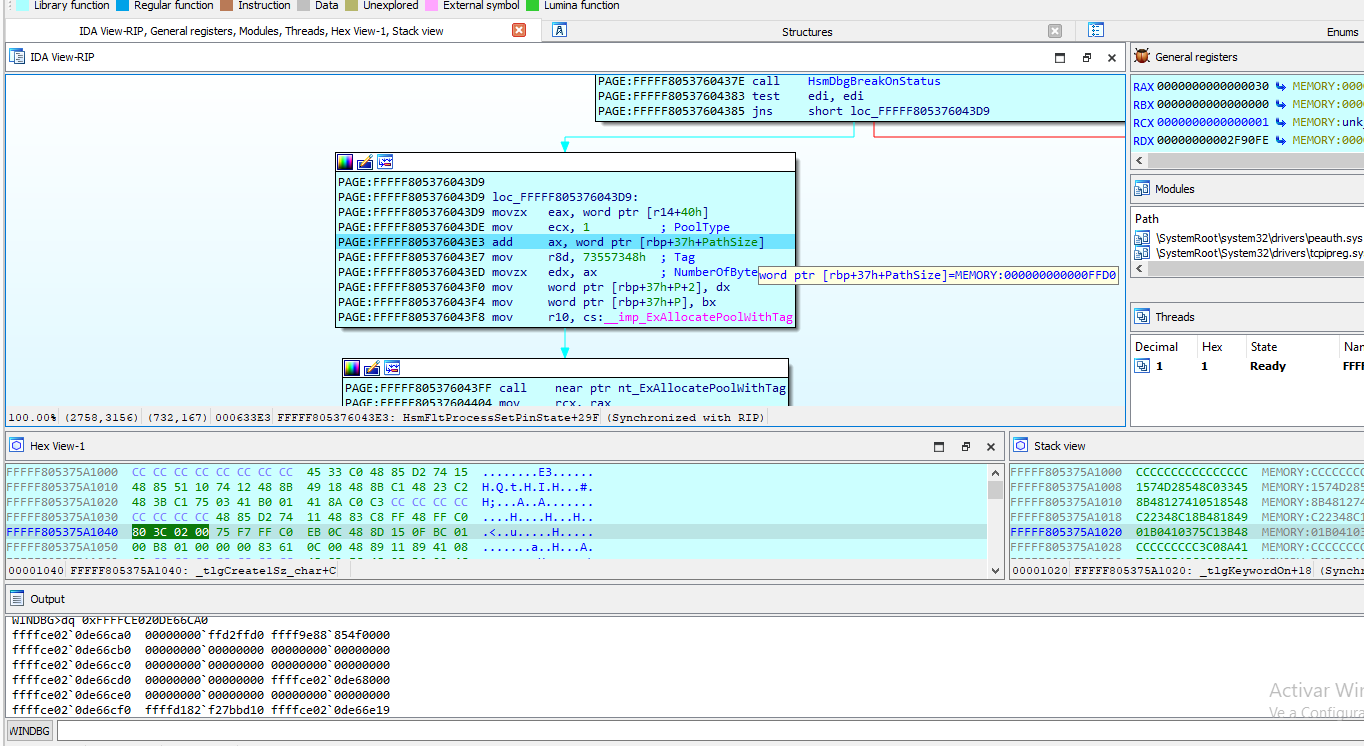Click thread 1 row icon
The width and height of the screenshot is (1364, 746).
[1142, 366]
